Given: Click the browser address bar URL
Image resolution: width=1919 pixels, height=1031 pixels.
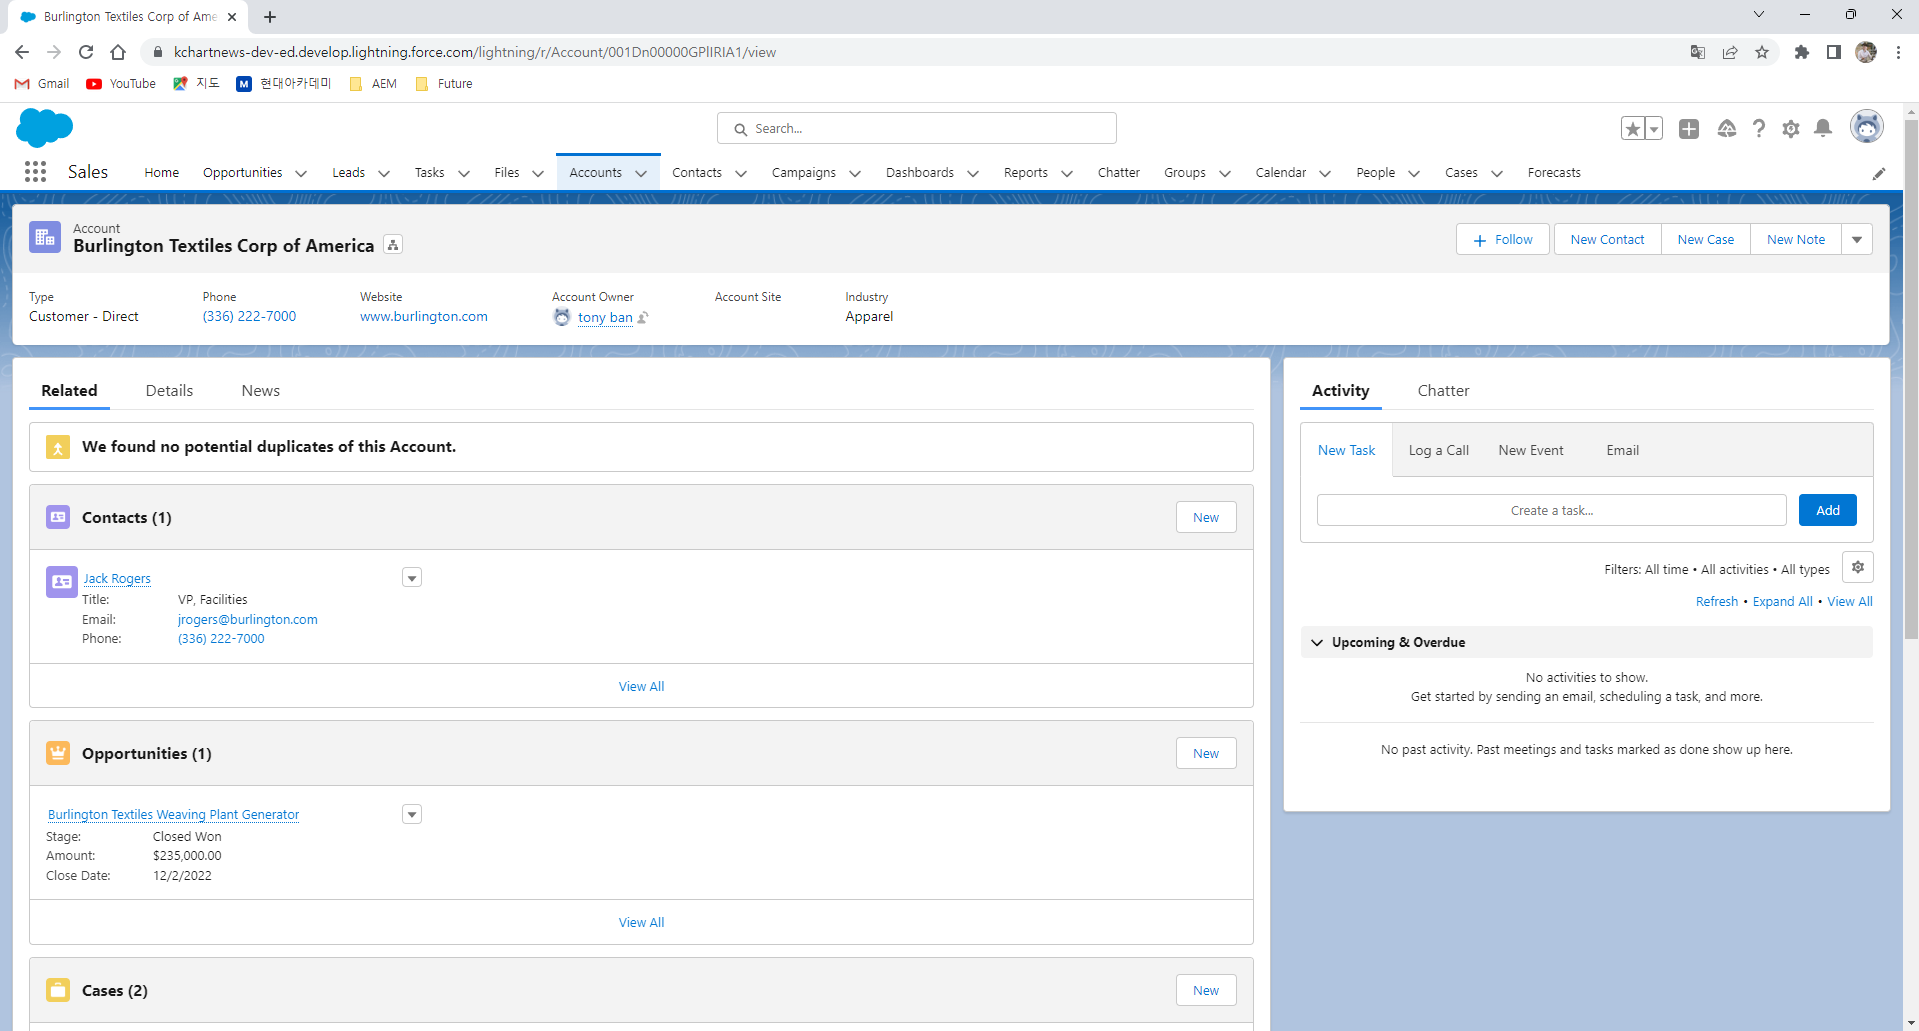Looking at the screenshot, I should tap(475, 52).
